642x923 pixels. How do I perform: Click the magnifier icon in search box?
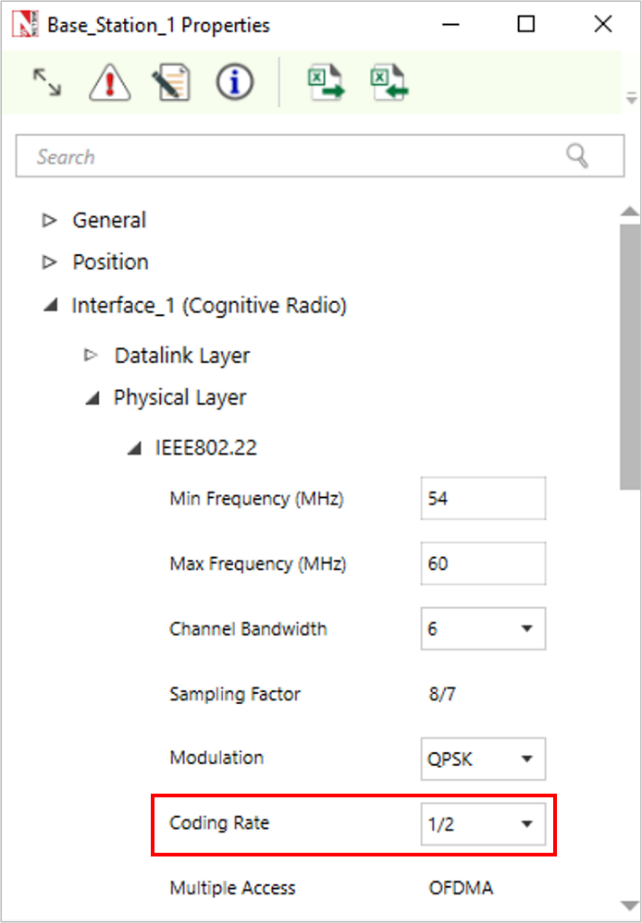tap(577, 155)
